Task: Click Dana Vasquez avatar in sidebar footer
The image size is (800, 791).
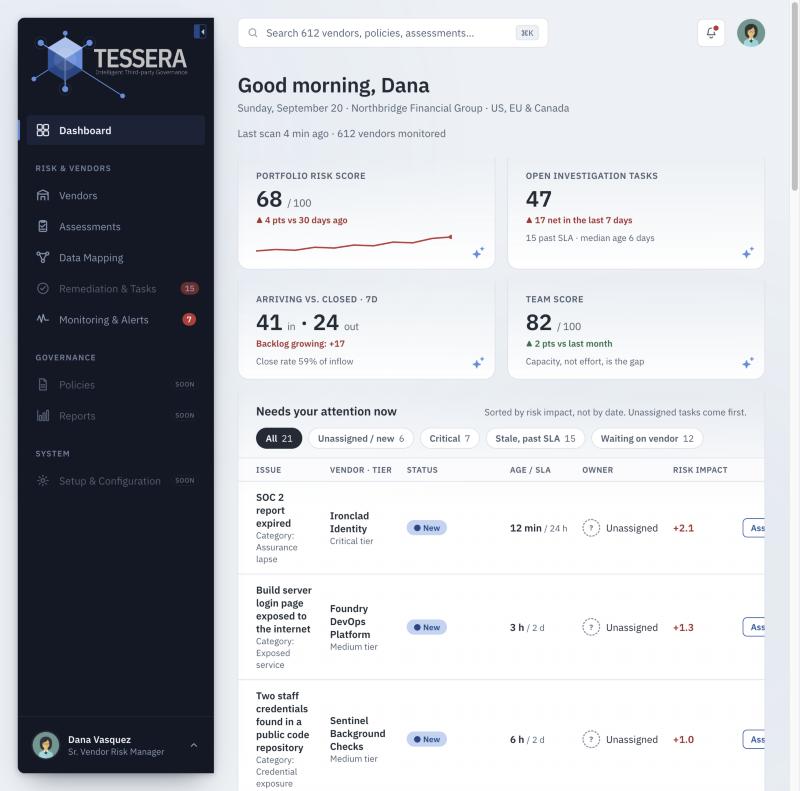Action: [46, 745]
